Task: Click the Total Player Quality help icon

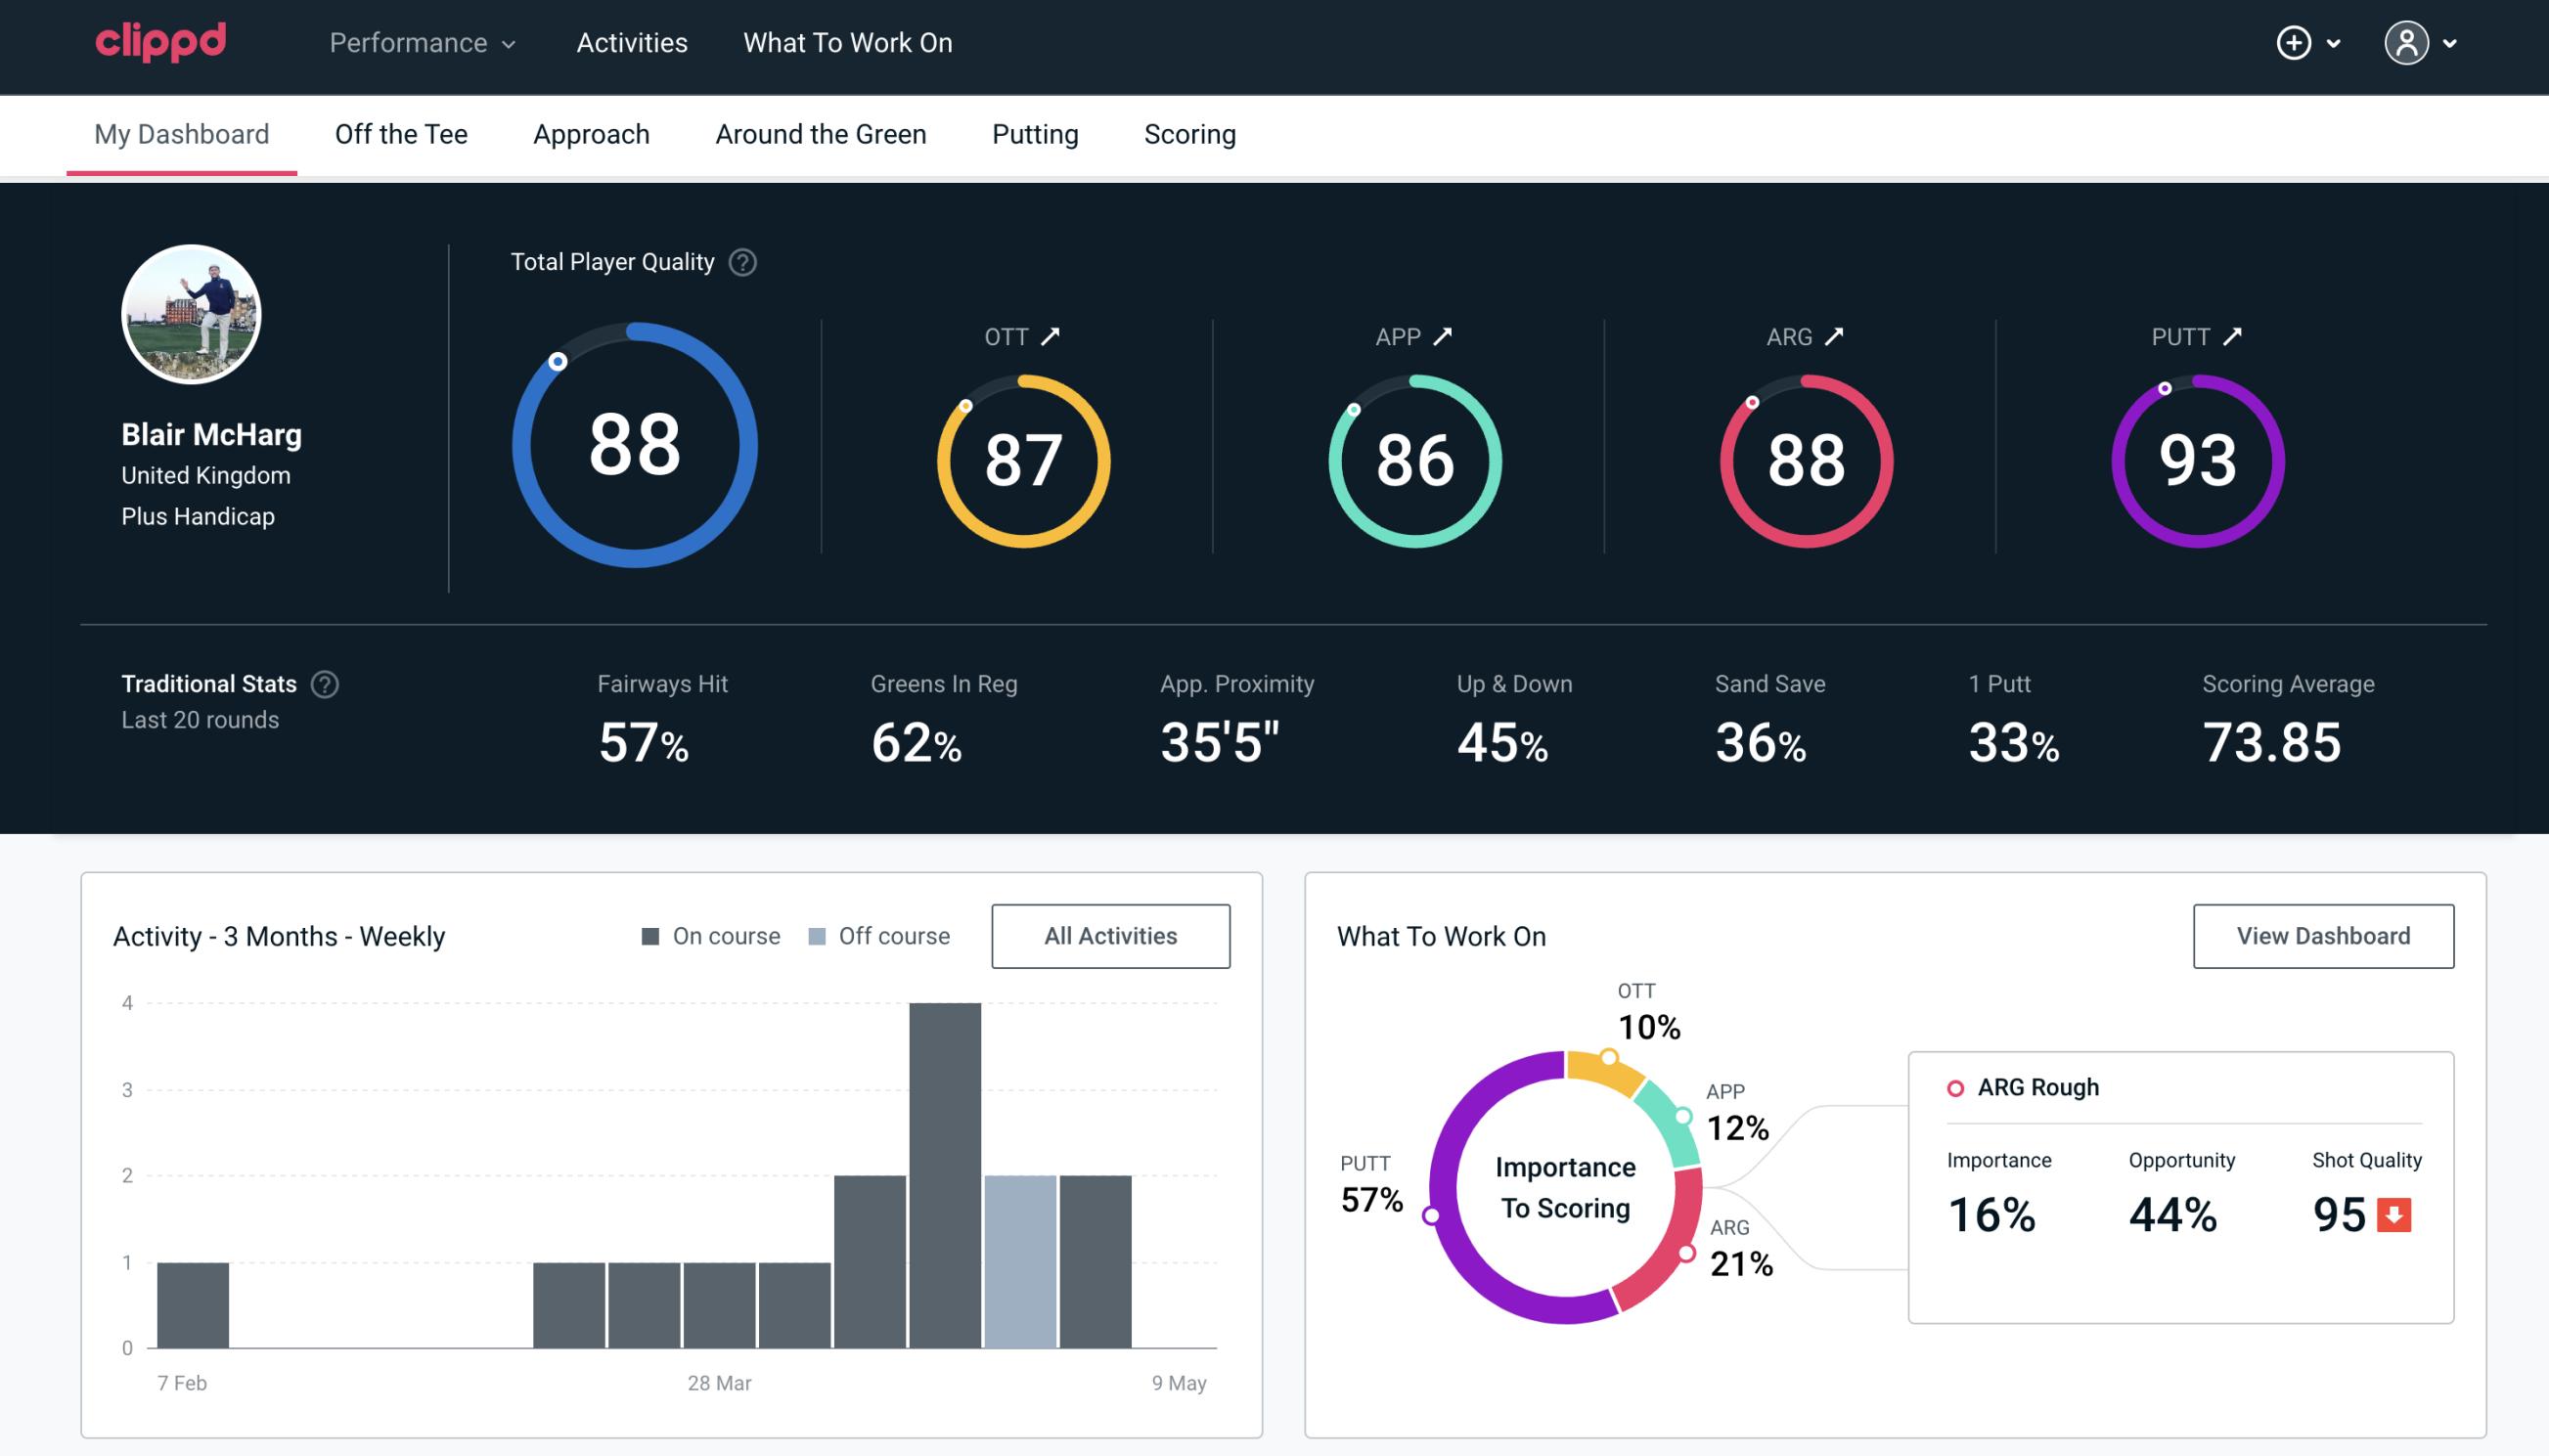Action: (x=740, y=262)
